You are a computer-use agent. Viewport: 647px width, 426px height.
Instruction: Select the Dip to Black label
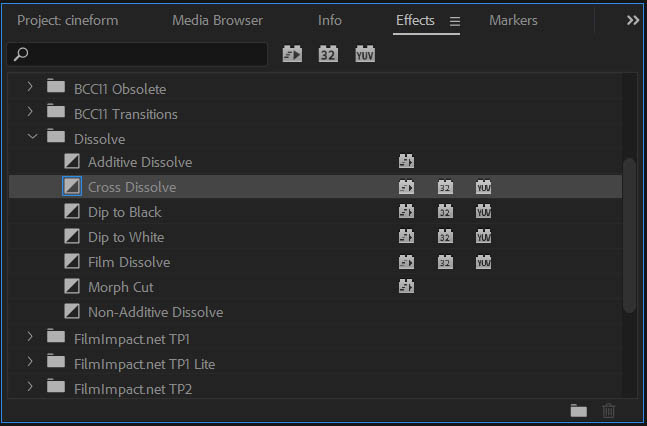click(125, 212)
